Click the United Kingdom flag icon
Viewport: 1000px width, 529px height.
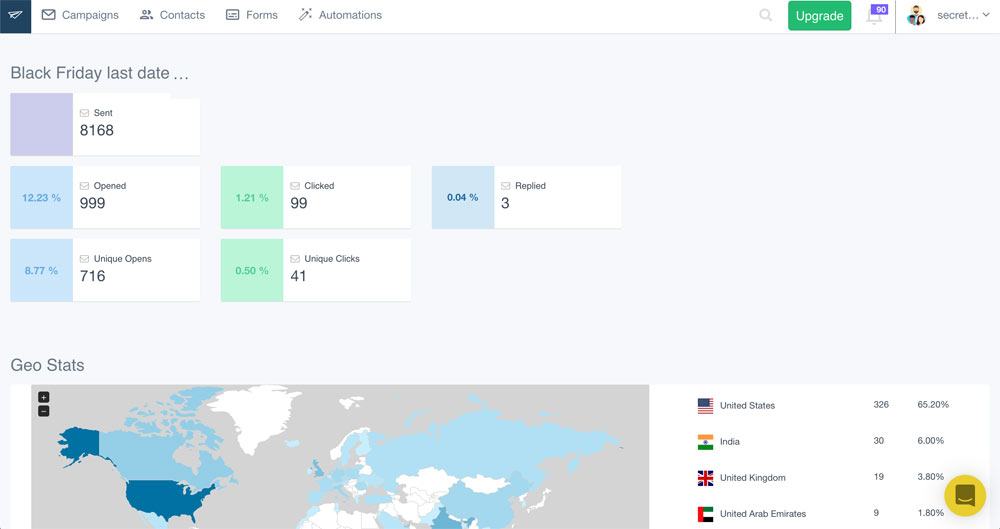[705, 478]
